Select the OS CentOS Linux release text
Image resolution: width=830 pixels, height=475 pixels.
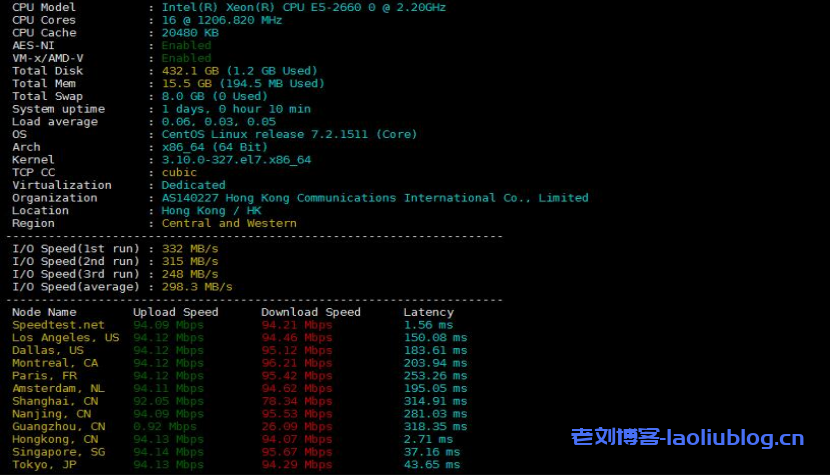(289, 134)
